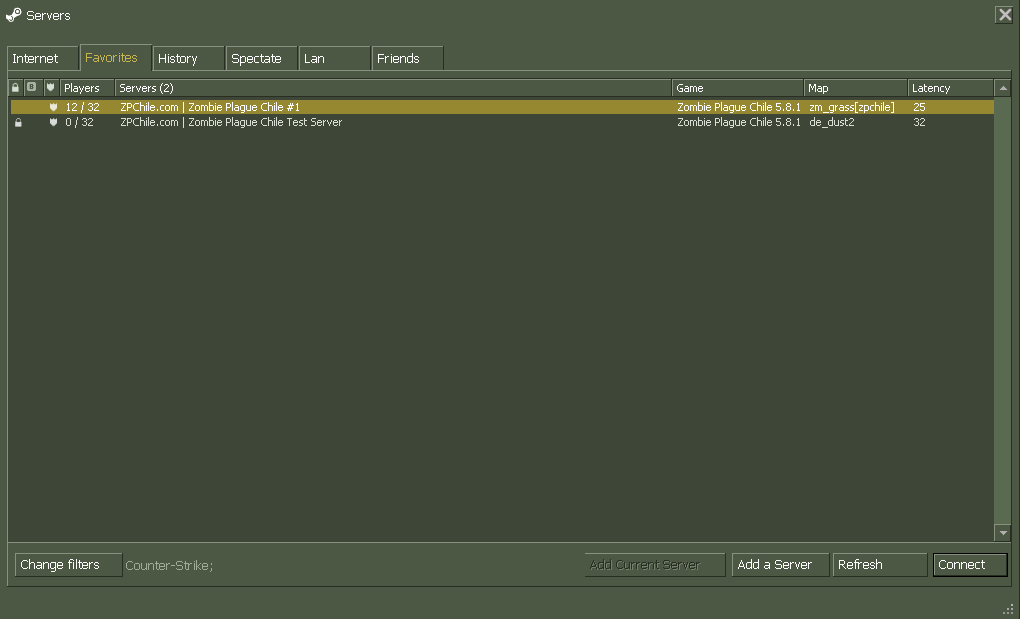Open the Lan tab
Image resolution: width=1020 pixels, height=619 pixels.
point(334,59)
